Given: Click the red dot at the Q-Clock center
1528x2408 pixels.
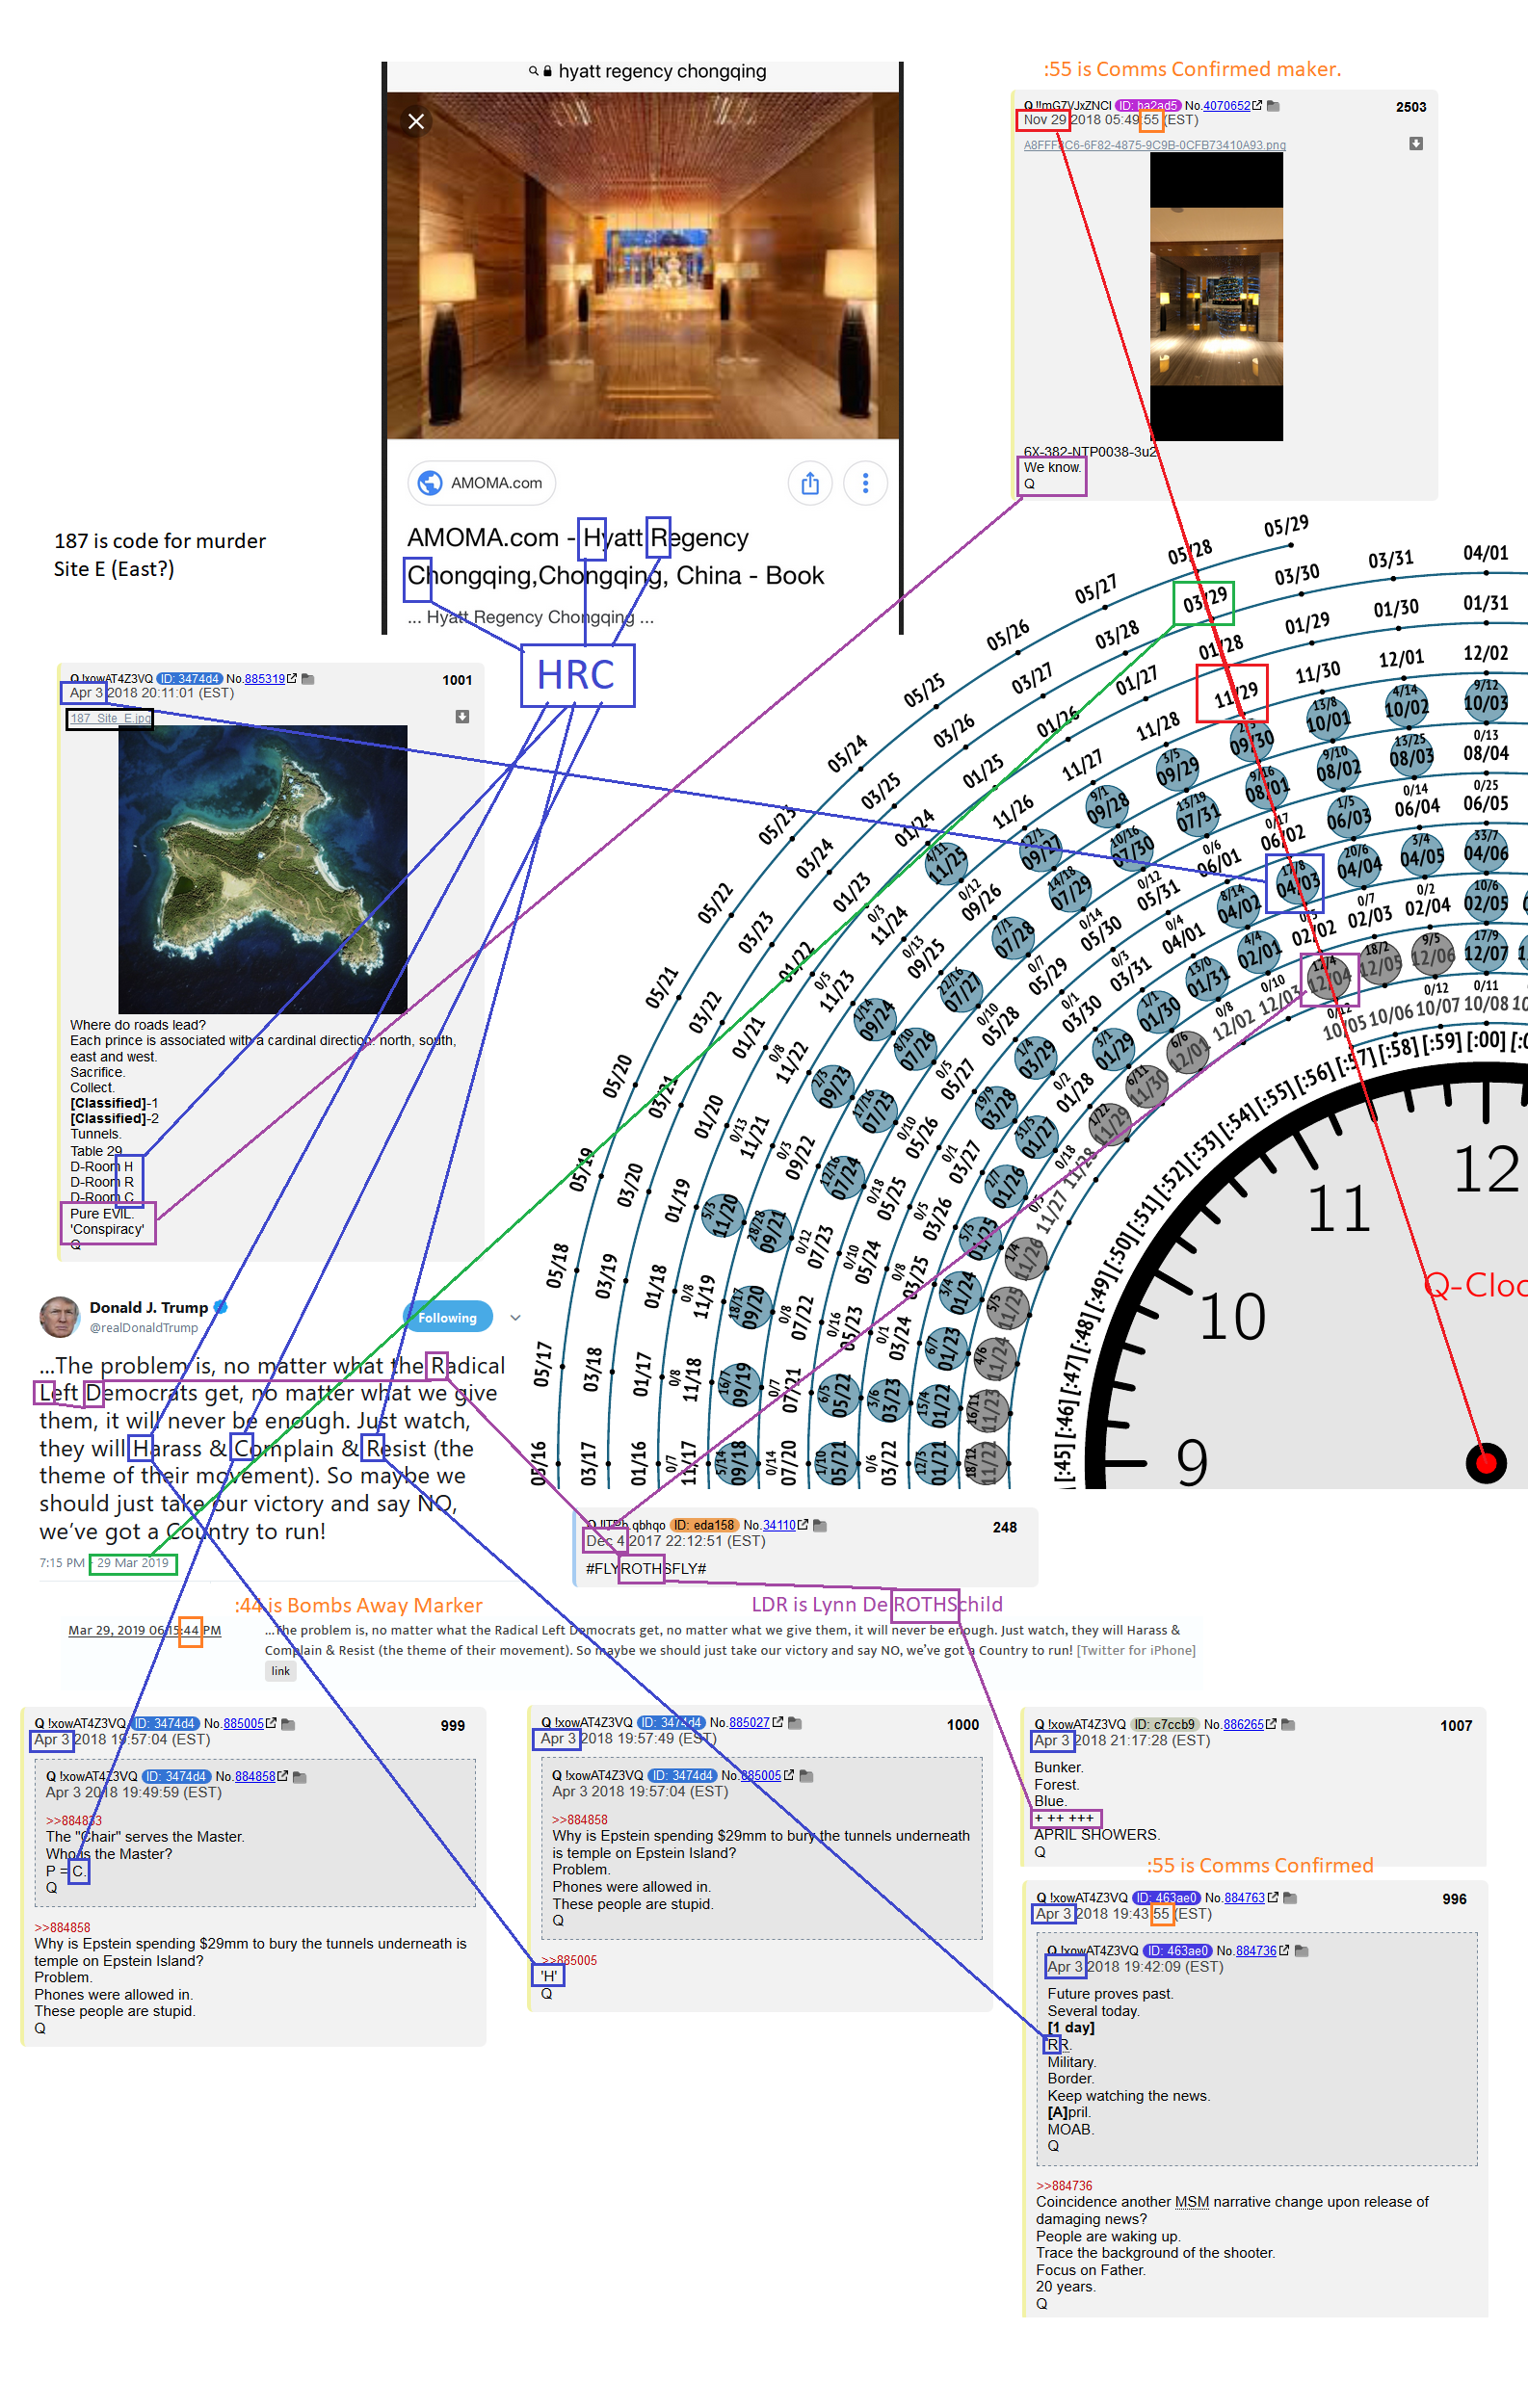Looking at the screenshot, I should point(1486,1464).
